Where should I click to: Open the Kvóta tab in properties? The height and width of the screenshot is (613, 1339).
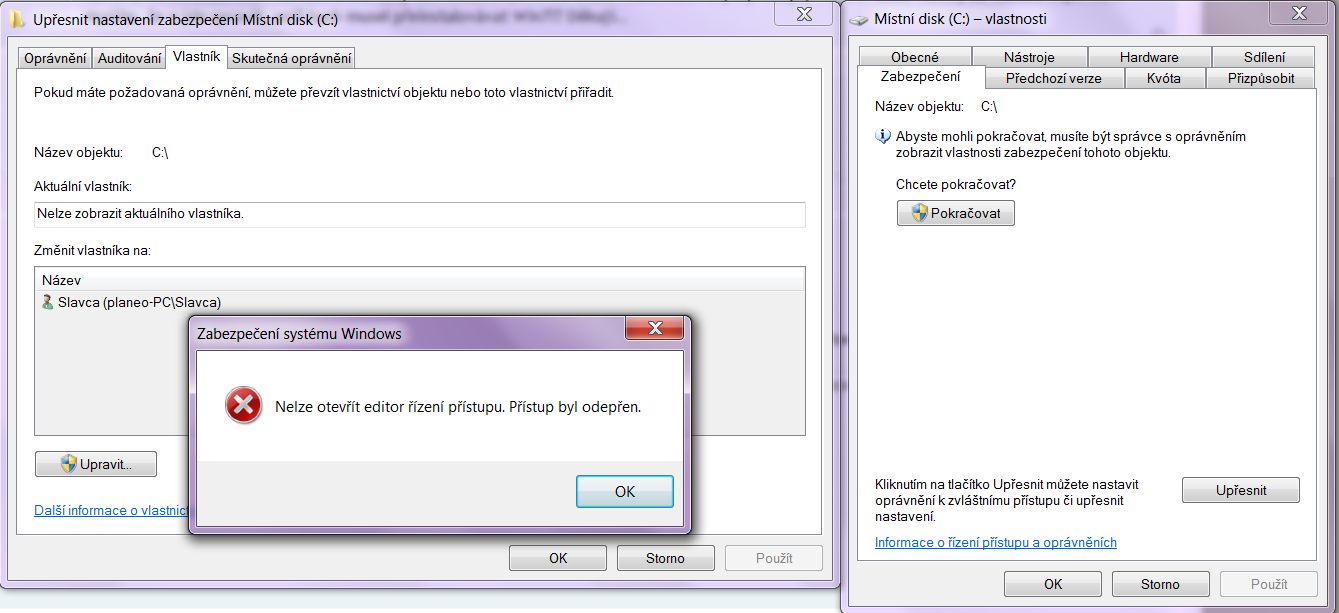[1163, 78]
